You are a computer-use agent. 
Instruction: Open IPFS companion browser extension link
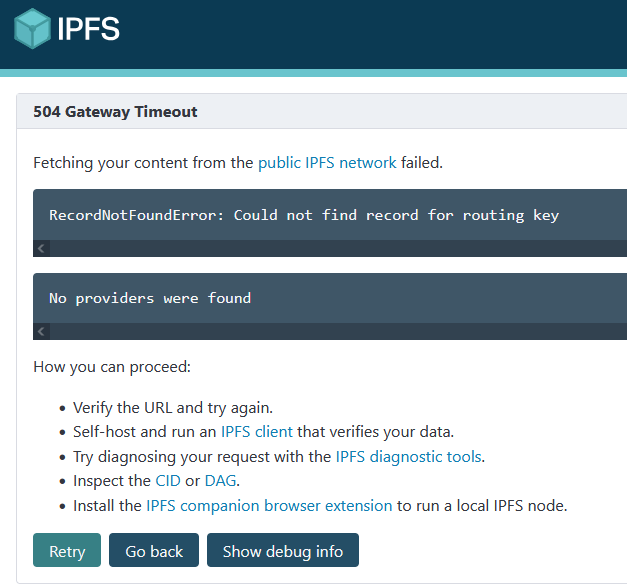(x=269, y=506)
